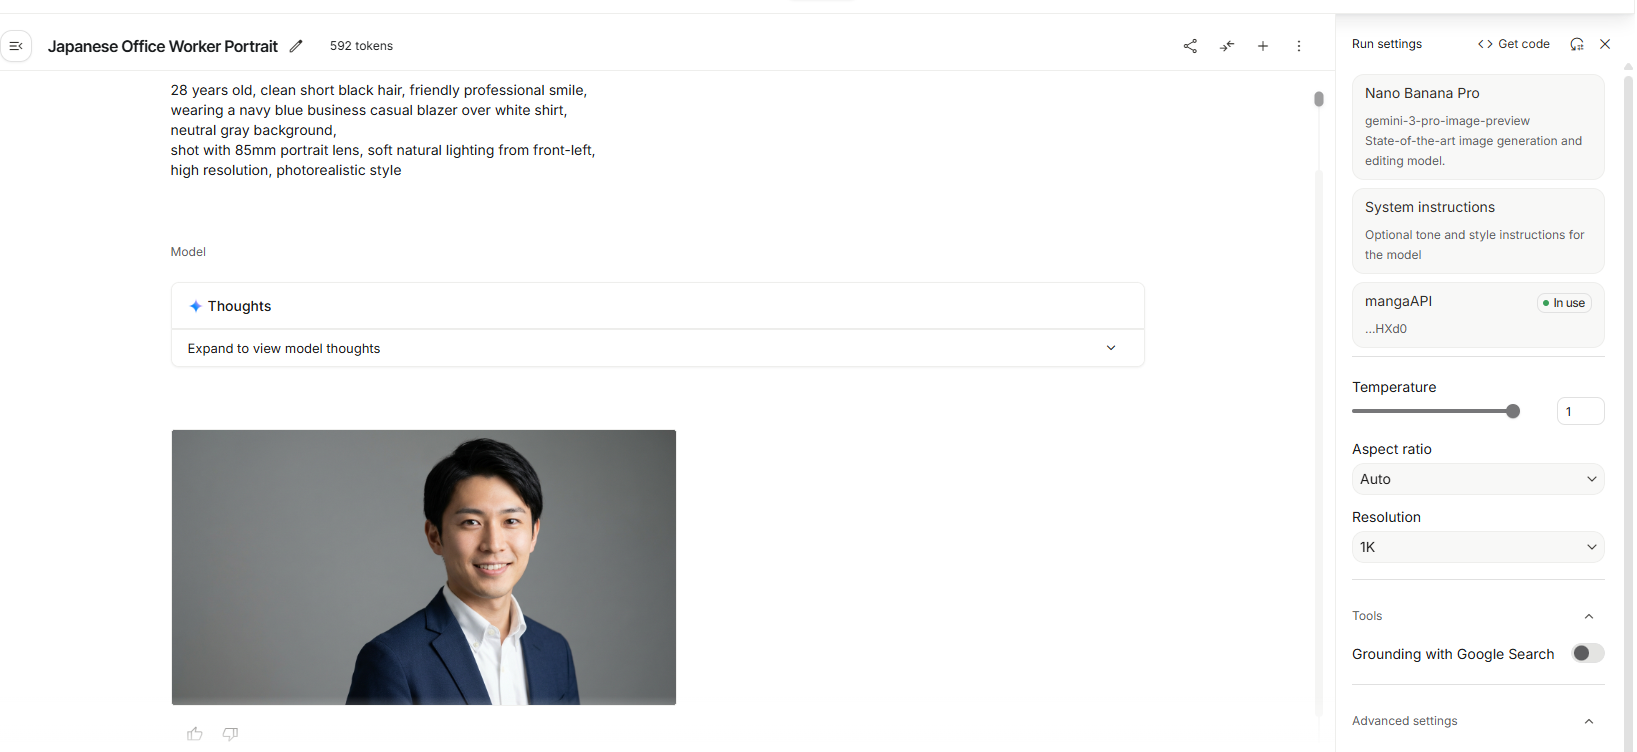Enable Grounding with Google Search toggle
This screenshot has width=1637, height=752.
point(1587,653)
